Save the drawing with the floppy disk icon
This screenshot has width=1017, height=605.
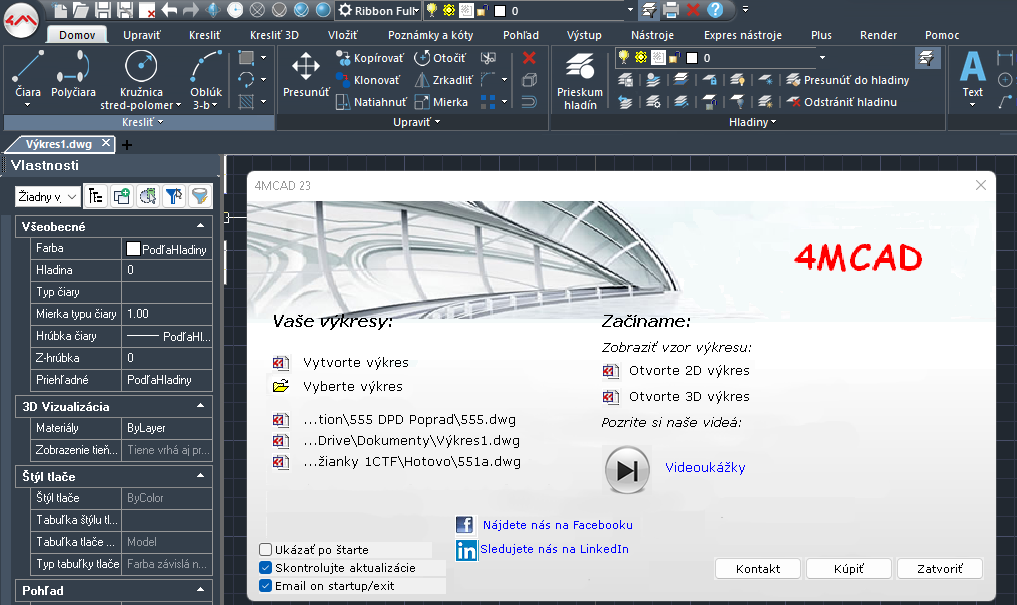coord(102,10)
